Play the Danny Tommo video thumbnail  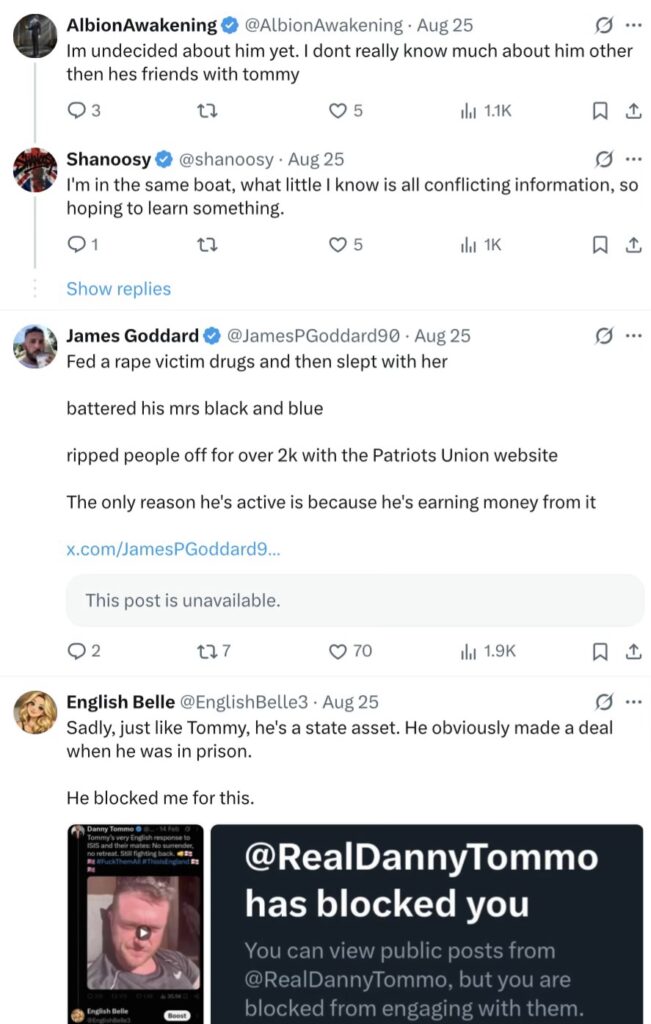pyautogui.click(x=143, y=933)
